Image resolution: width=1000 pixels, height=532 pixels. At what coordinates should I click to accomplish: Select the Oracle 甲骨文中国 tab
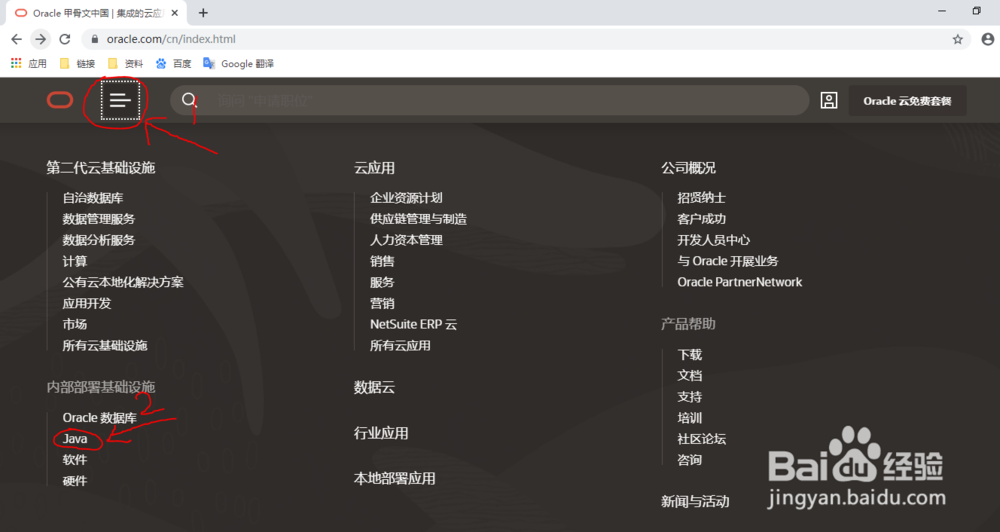(96, 13)
